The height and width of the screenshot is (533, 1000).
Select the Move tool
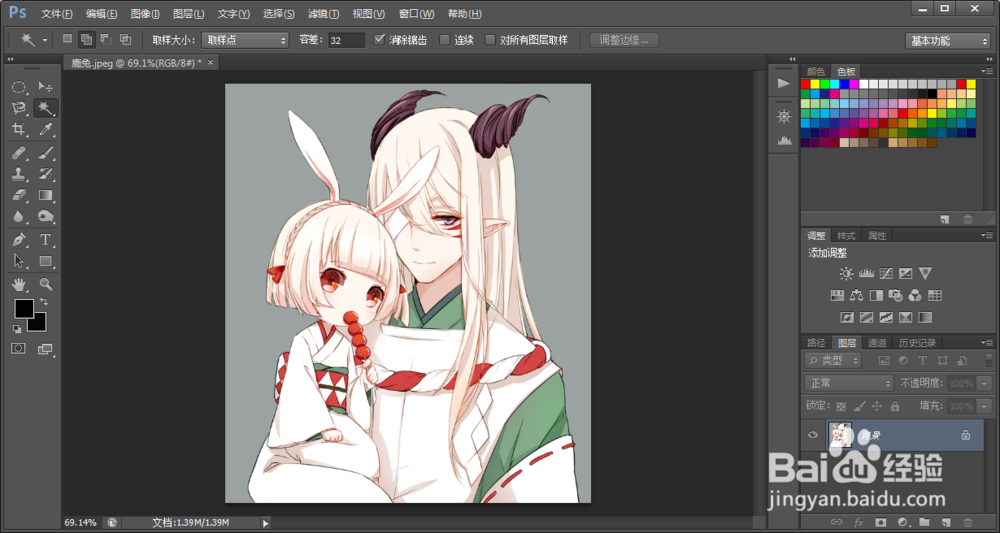click(x=45, y=87)
